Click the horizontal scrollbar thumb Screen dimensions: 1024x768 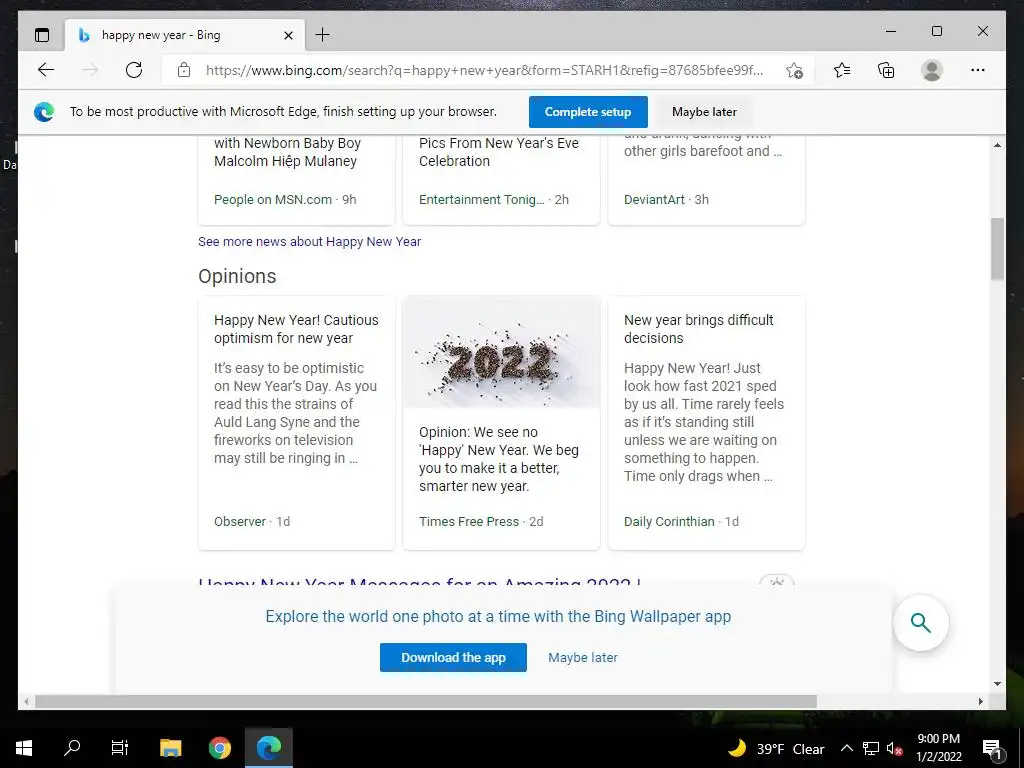coord(426,701)
